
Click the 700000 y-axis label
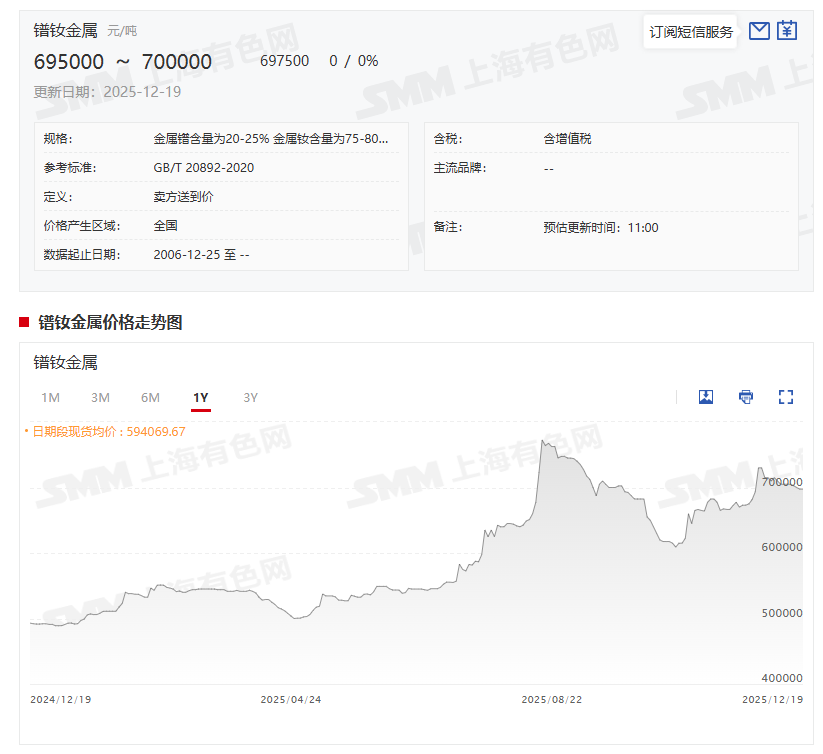(781, 482)
